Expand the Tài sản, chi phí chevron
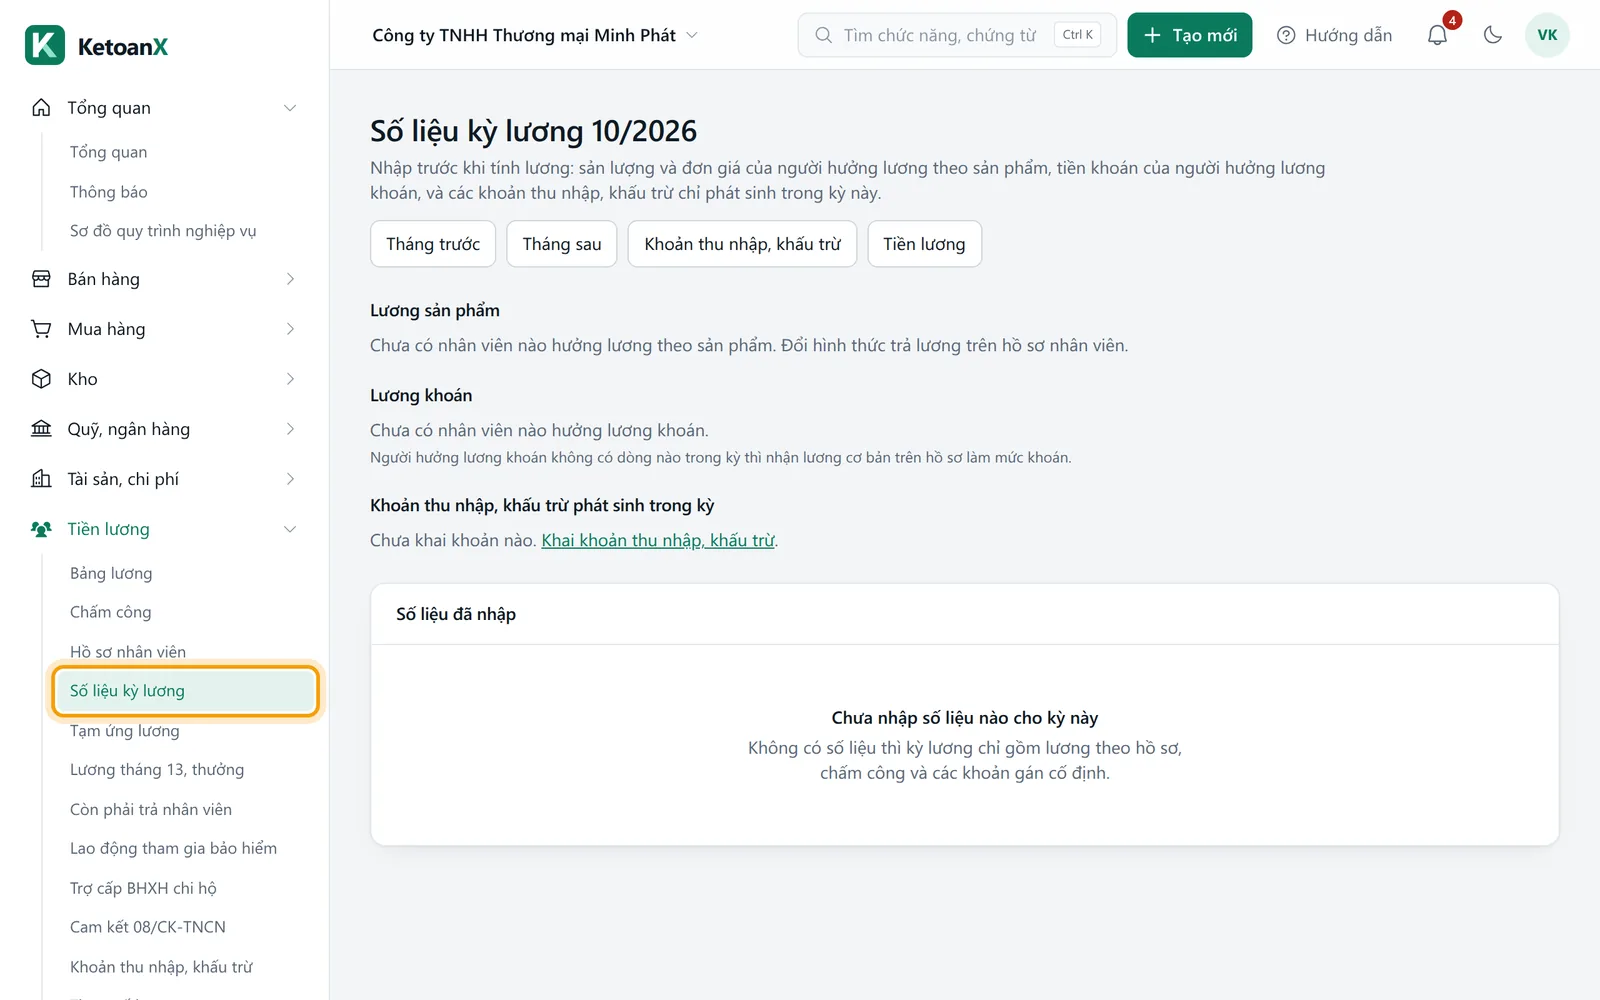This screenshot has width=1600, height=1000. 290,479
